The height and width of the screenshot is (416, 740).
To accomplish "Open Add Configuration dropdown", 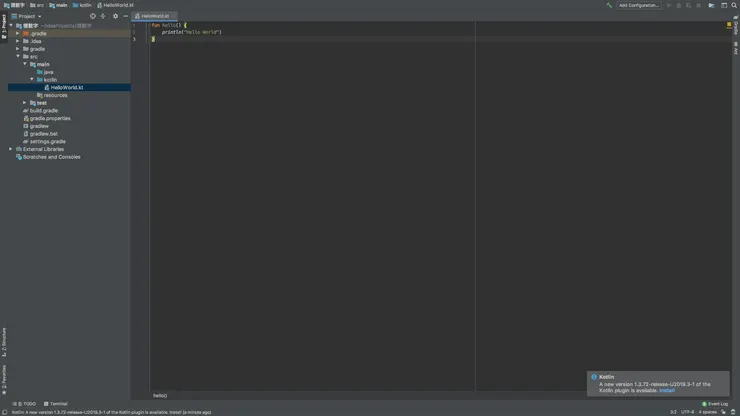I will coord(639,5).
